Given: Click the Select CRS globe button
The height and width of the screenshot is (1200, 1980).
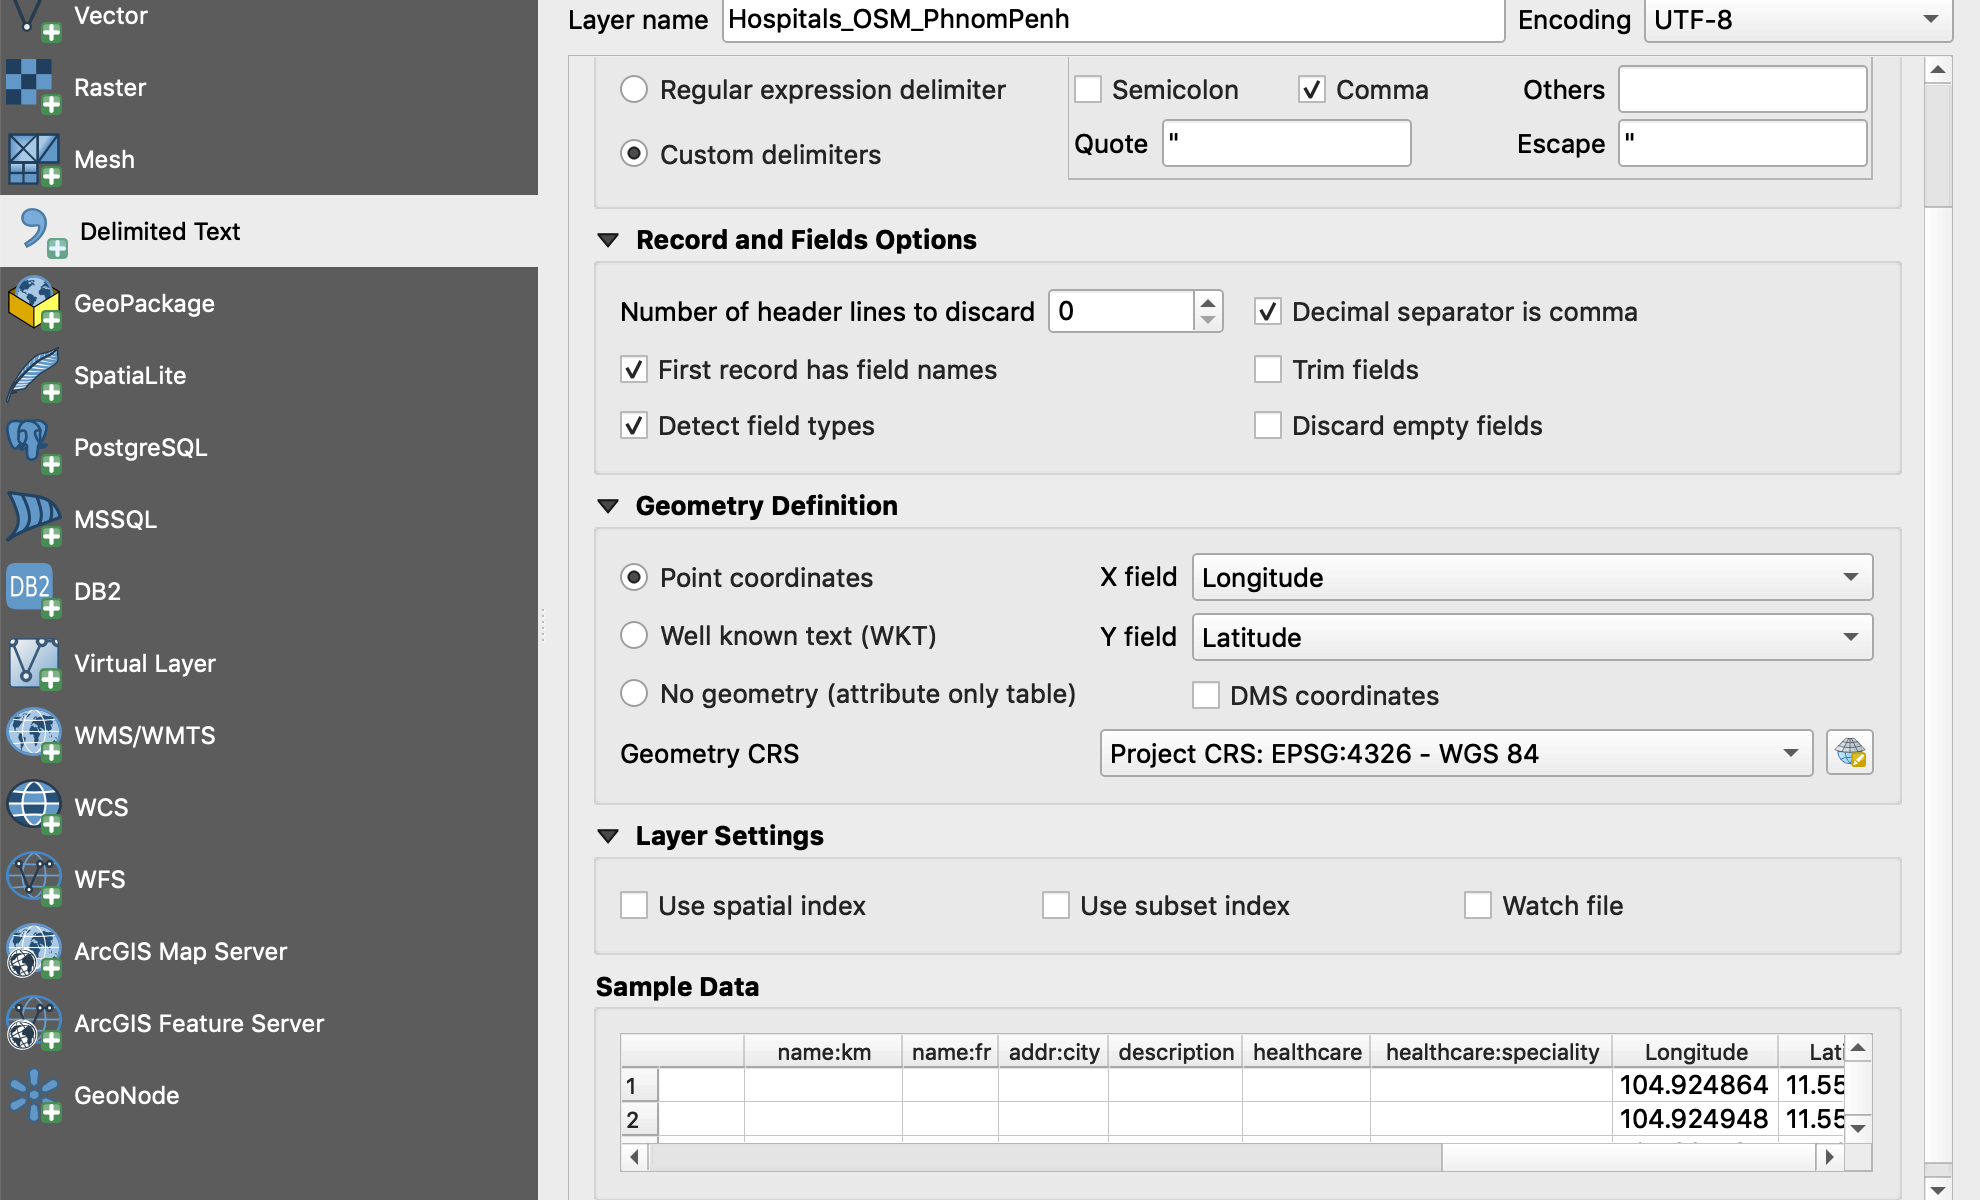Looking at the screenshot, I should click(x=1849, y=753).
